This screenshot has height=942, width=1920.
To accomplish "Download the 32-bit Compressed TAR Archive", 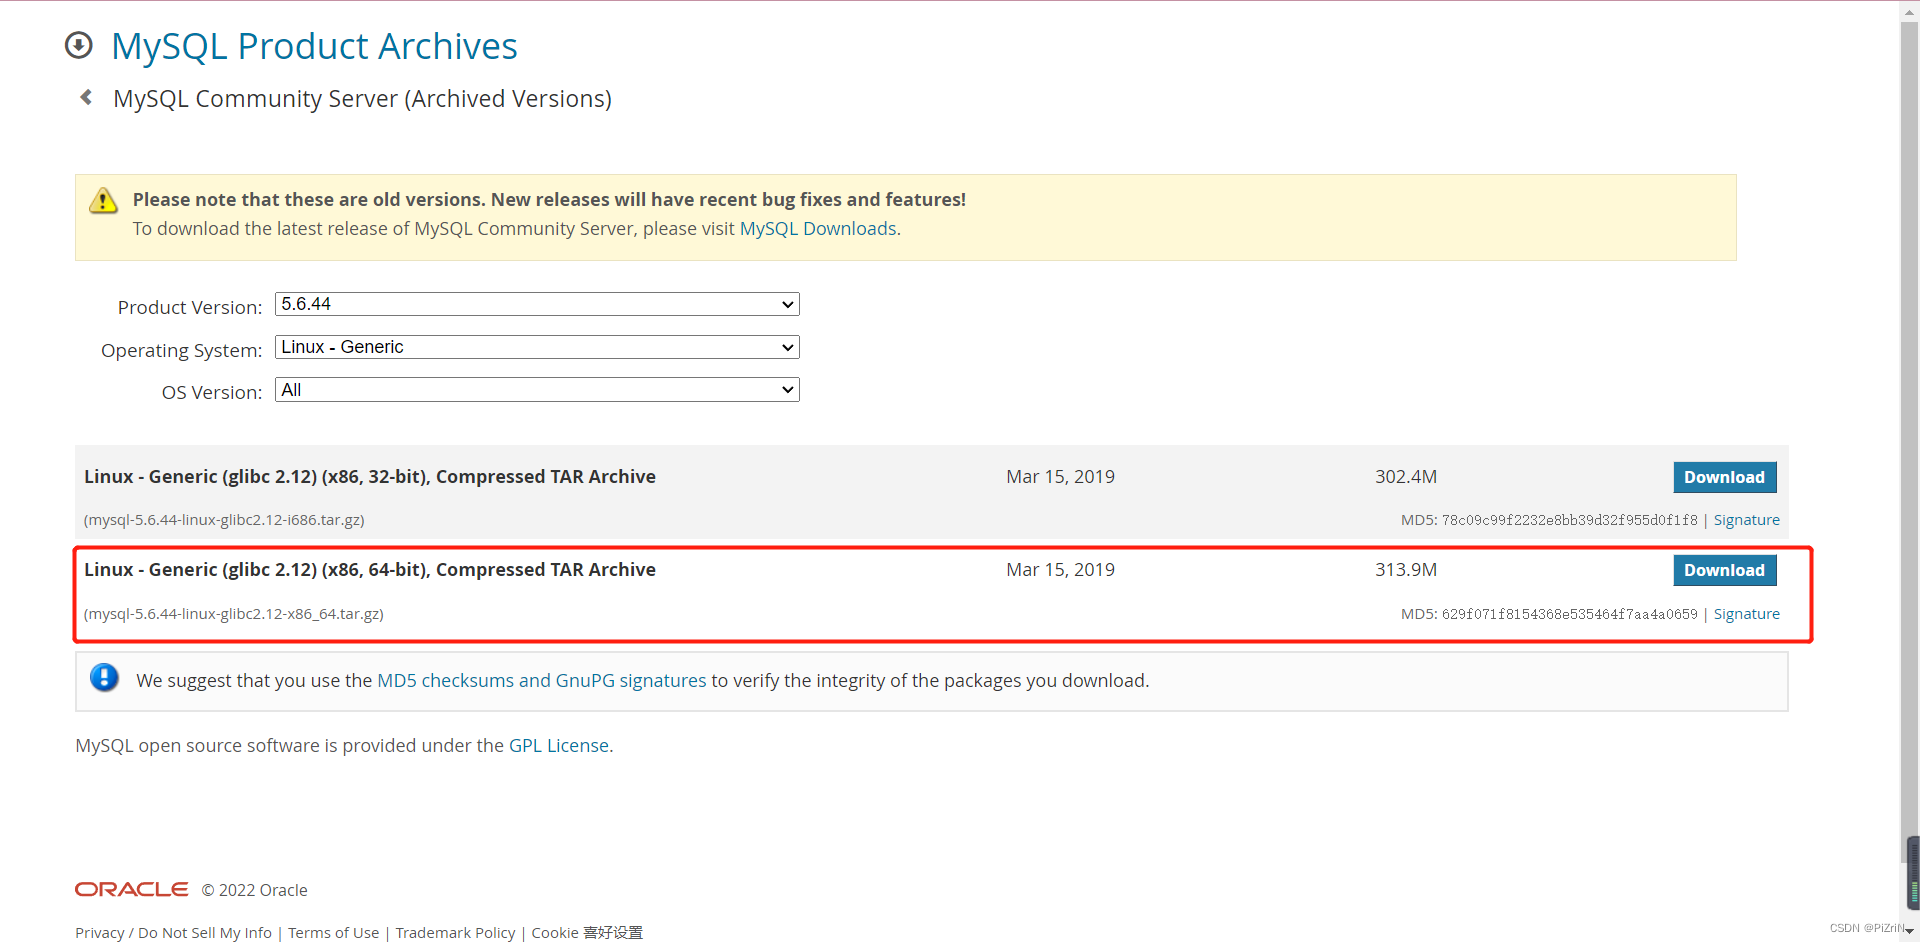I will [1724, 477].
